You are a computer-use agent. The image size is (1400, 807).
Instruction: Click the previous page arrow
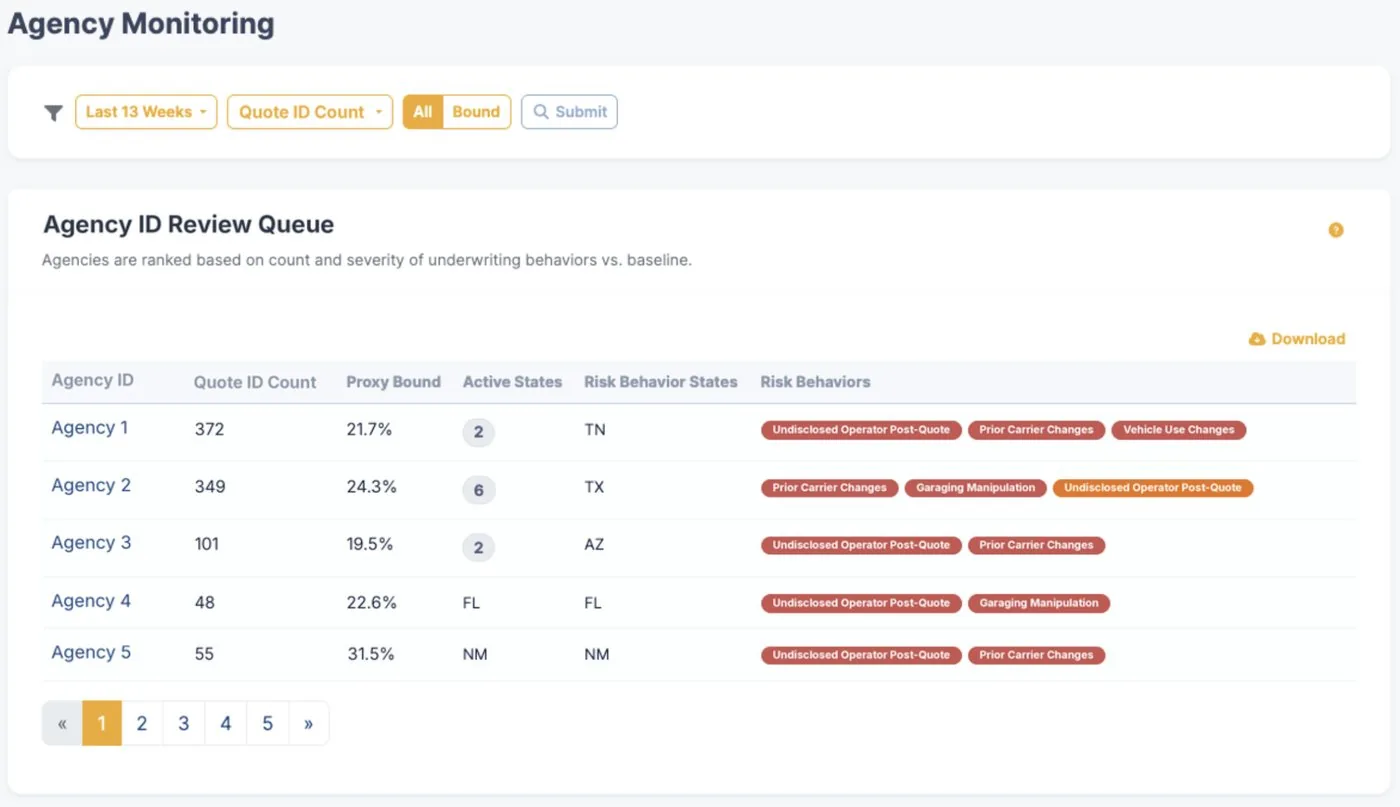[62, 723]
